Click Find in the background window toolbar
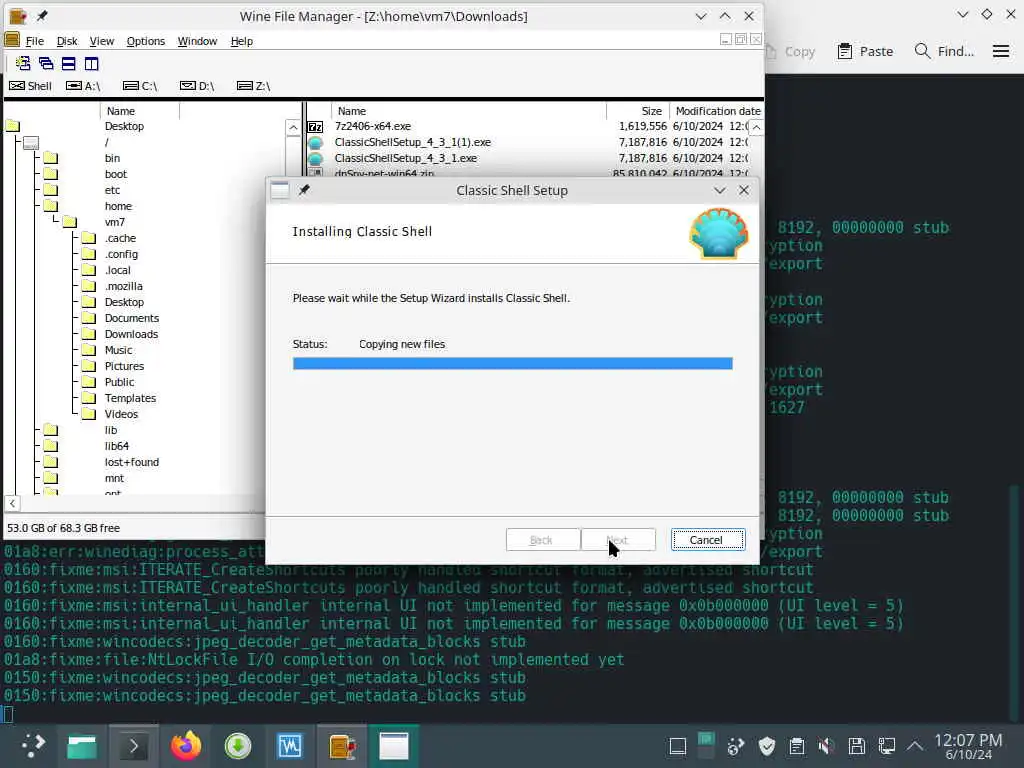 point(944,51)
